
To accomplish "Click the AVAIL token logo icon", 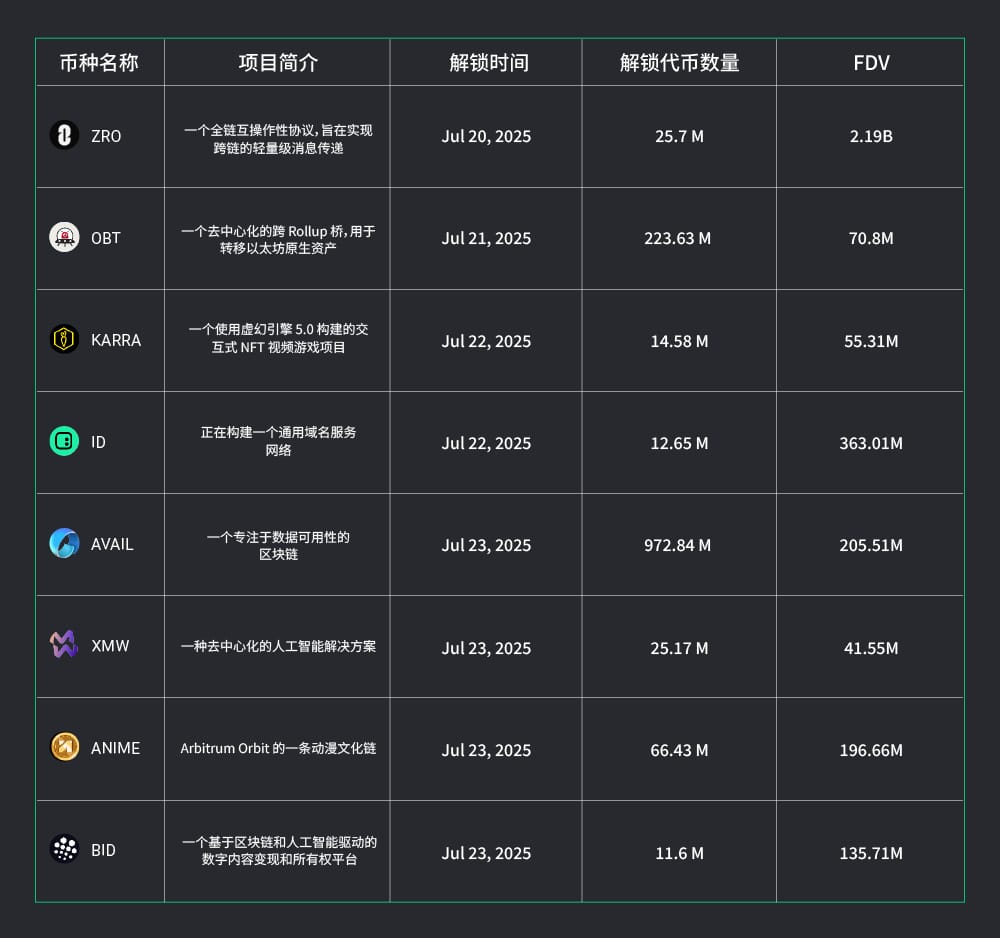I will (64, 543).
